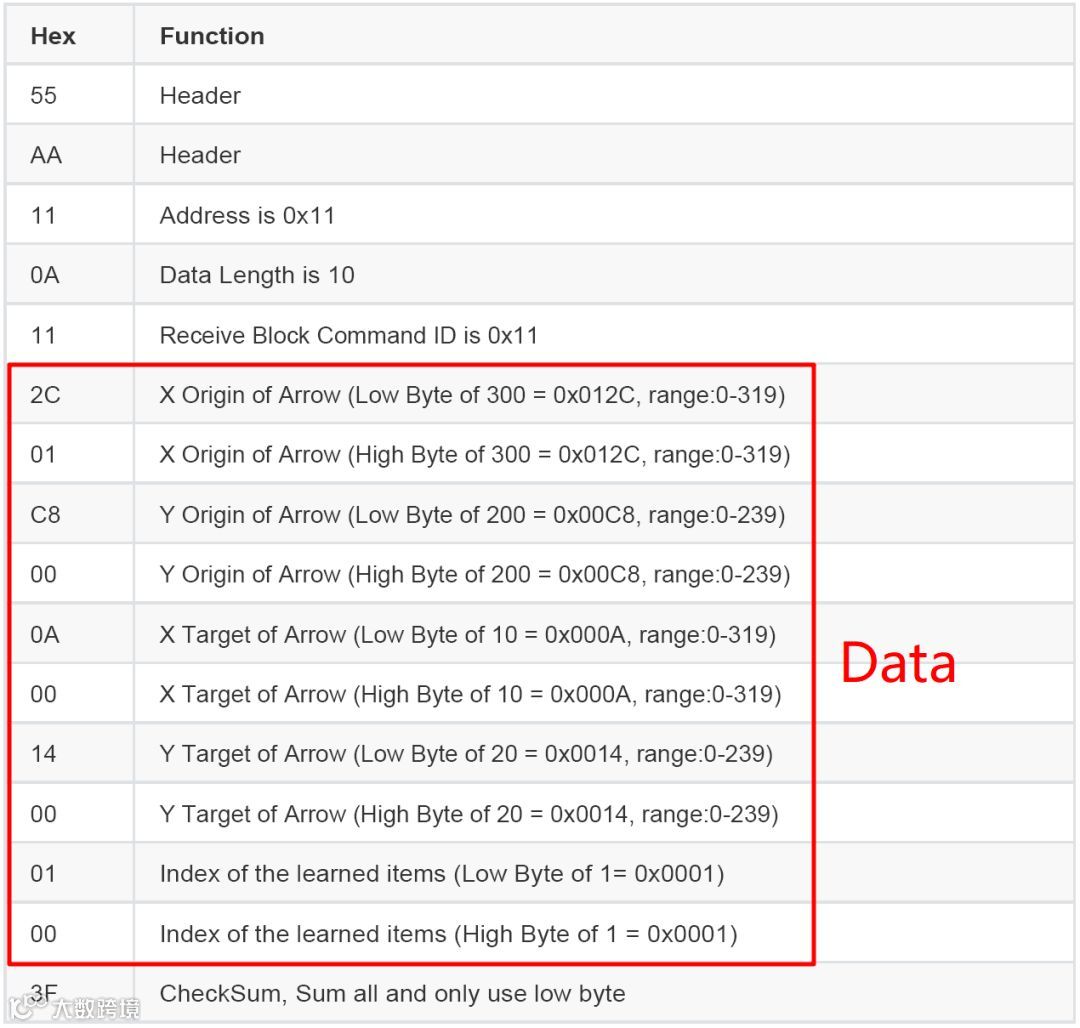This screenshot has height=1028, width=1080.
Task: Click the '11' hex value beside Receive Block Command
Action: [x=43, y=335]
